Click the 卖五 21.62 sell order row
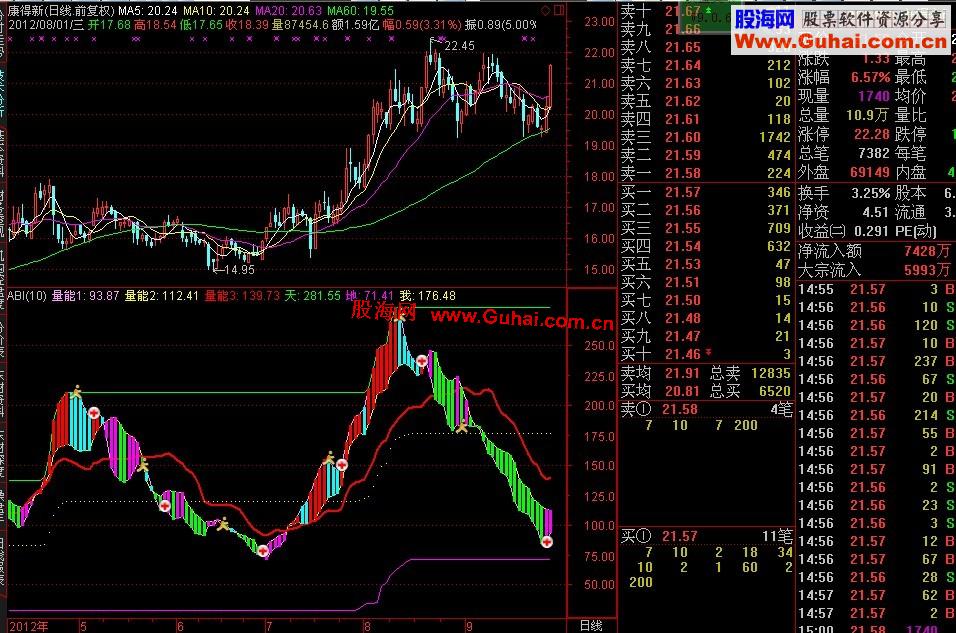The image size is (956, 633). click(x=705, y=101)
